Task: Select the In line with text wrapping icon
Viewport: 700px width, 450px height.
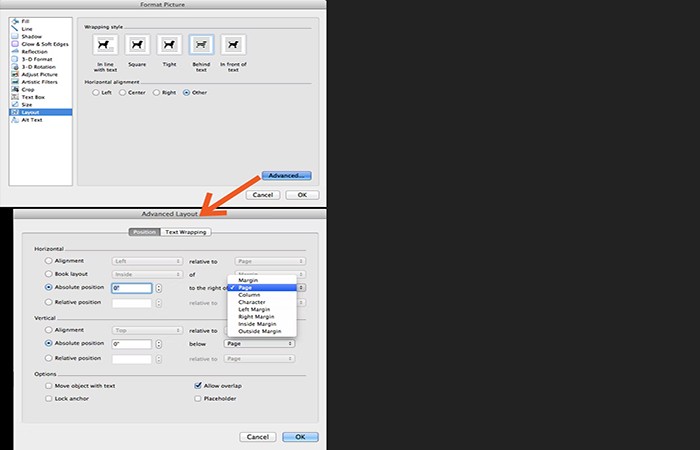Action: [105, 45]
